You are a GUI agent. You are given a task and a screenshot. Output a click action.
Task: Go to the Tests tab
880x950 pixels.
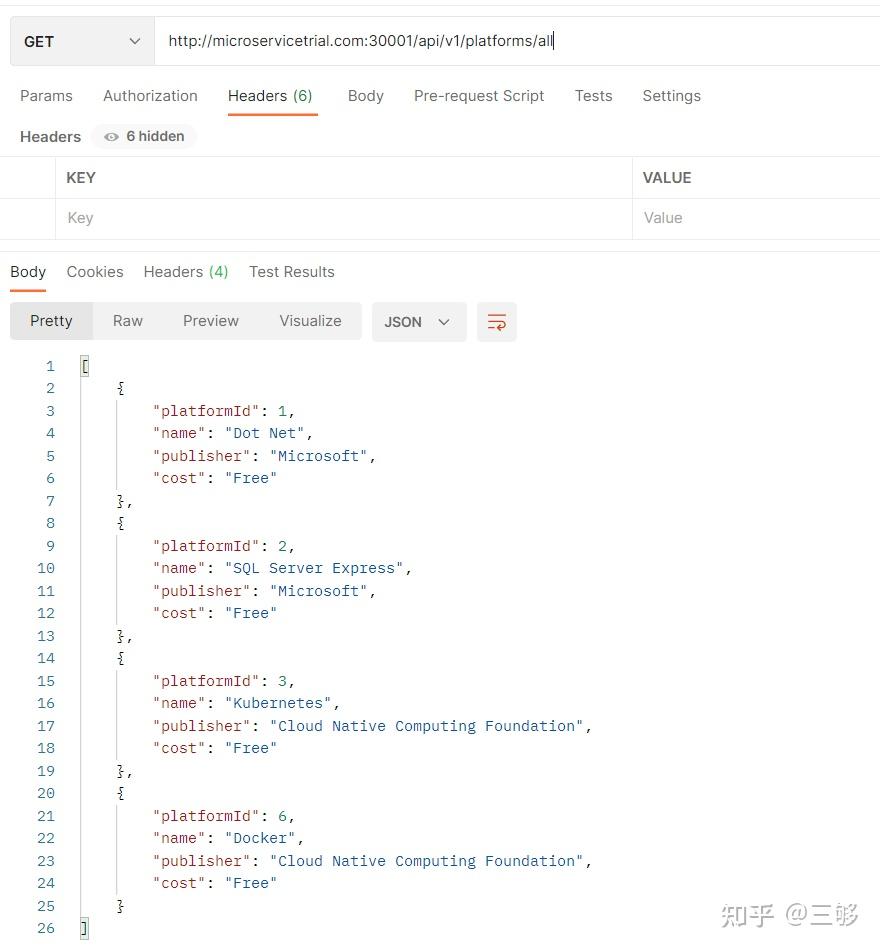point(593,96)
